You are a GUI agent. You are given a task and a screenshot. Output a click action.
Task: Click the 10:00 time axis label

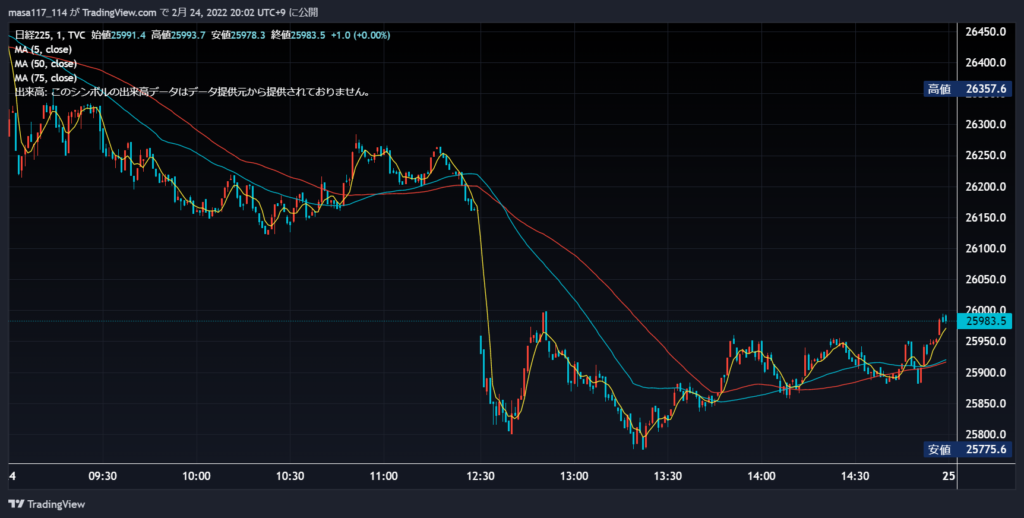196,476
